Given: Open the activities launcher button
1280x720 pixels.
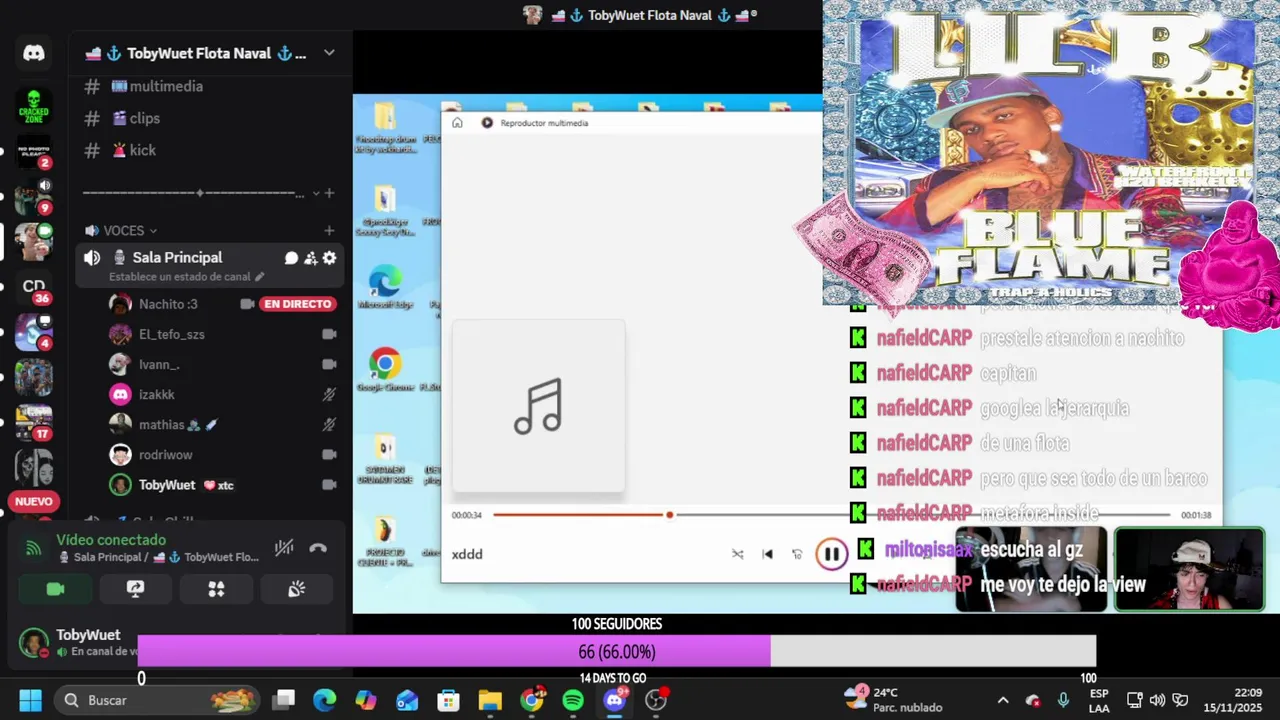Looking at the screenshot, I should [216, 589].
